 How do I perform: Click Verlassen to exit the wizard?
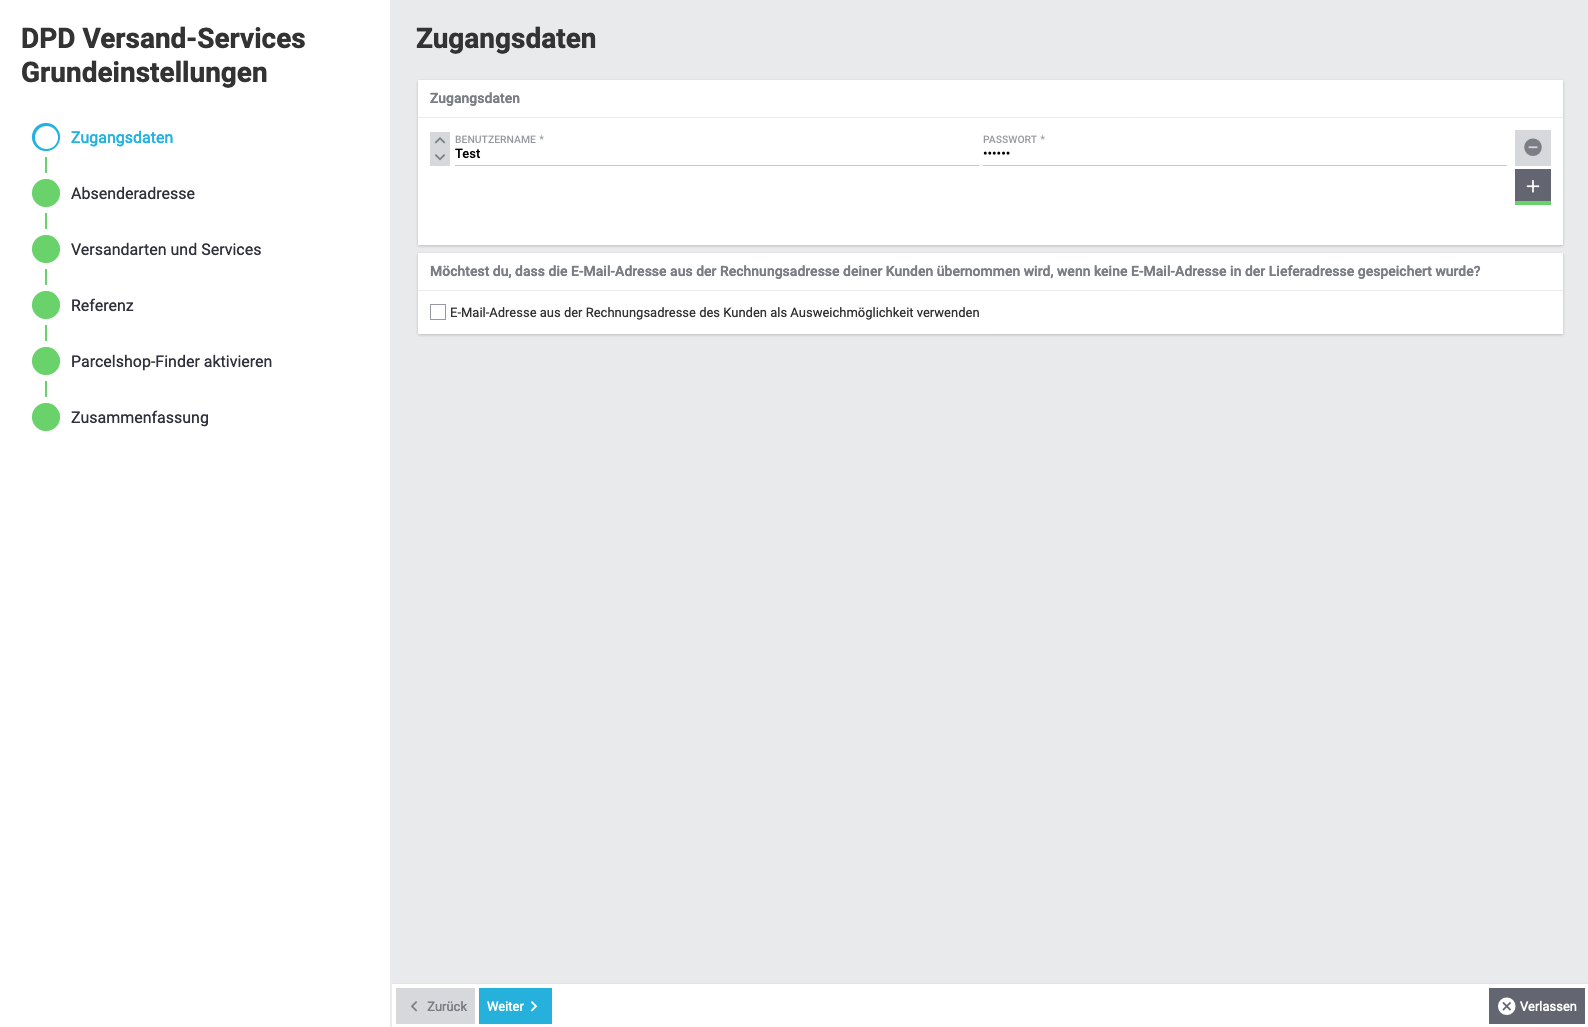[1537, 1006]
